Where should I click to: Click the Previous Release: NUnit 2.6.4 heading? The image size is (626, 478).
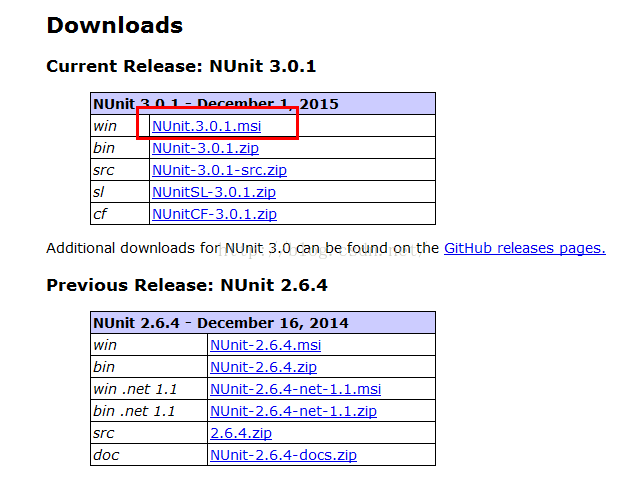[x=187, y=285]
